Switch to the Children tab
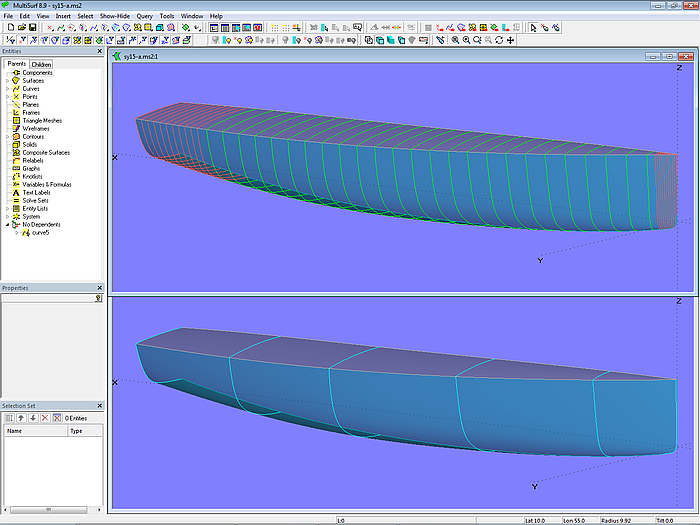 coord(42,64)
